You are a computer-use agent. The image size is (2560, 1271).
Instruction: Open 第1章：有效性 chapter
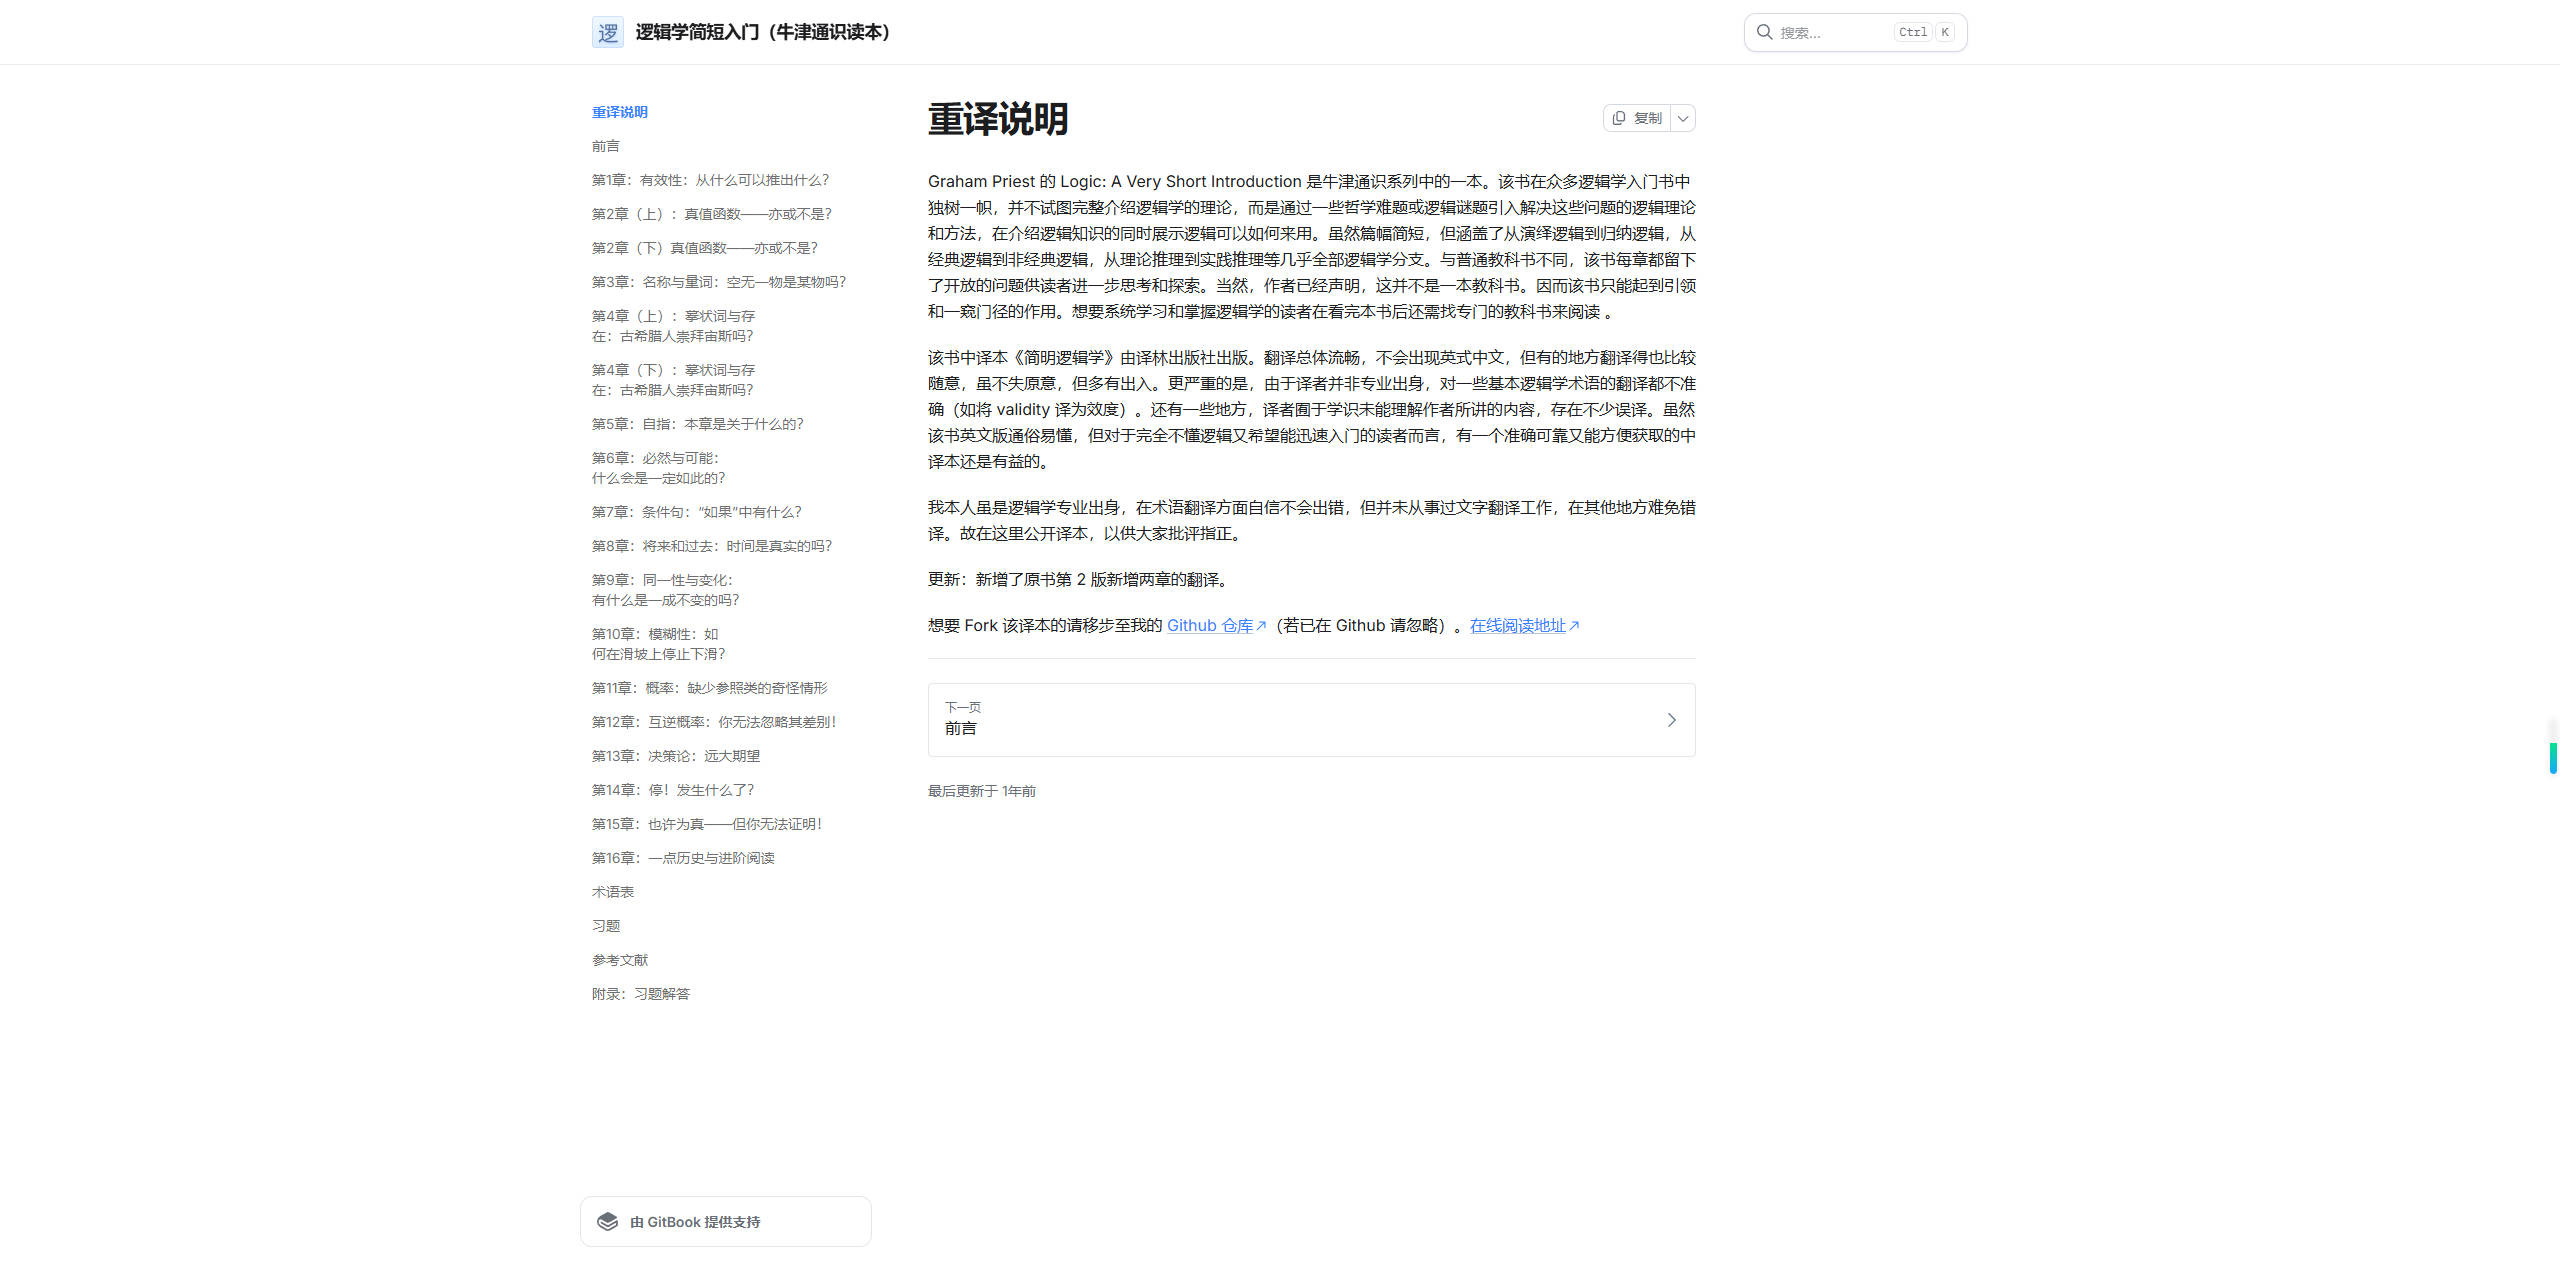pyautogui.click(x=710, y=180)
